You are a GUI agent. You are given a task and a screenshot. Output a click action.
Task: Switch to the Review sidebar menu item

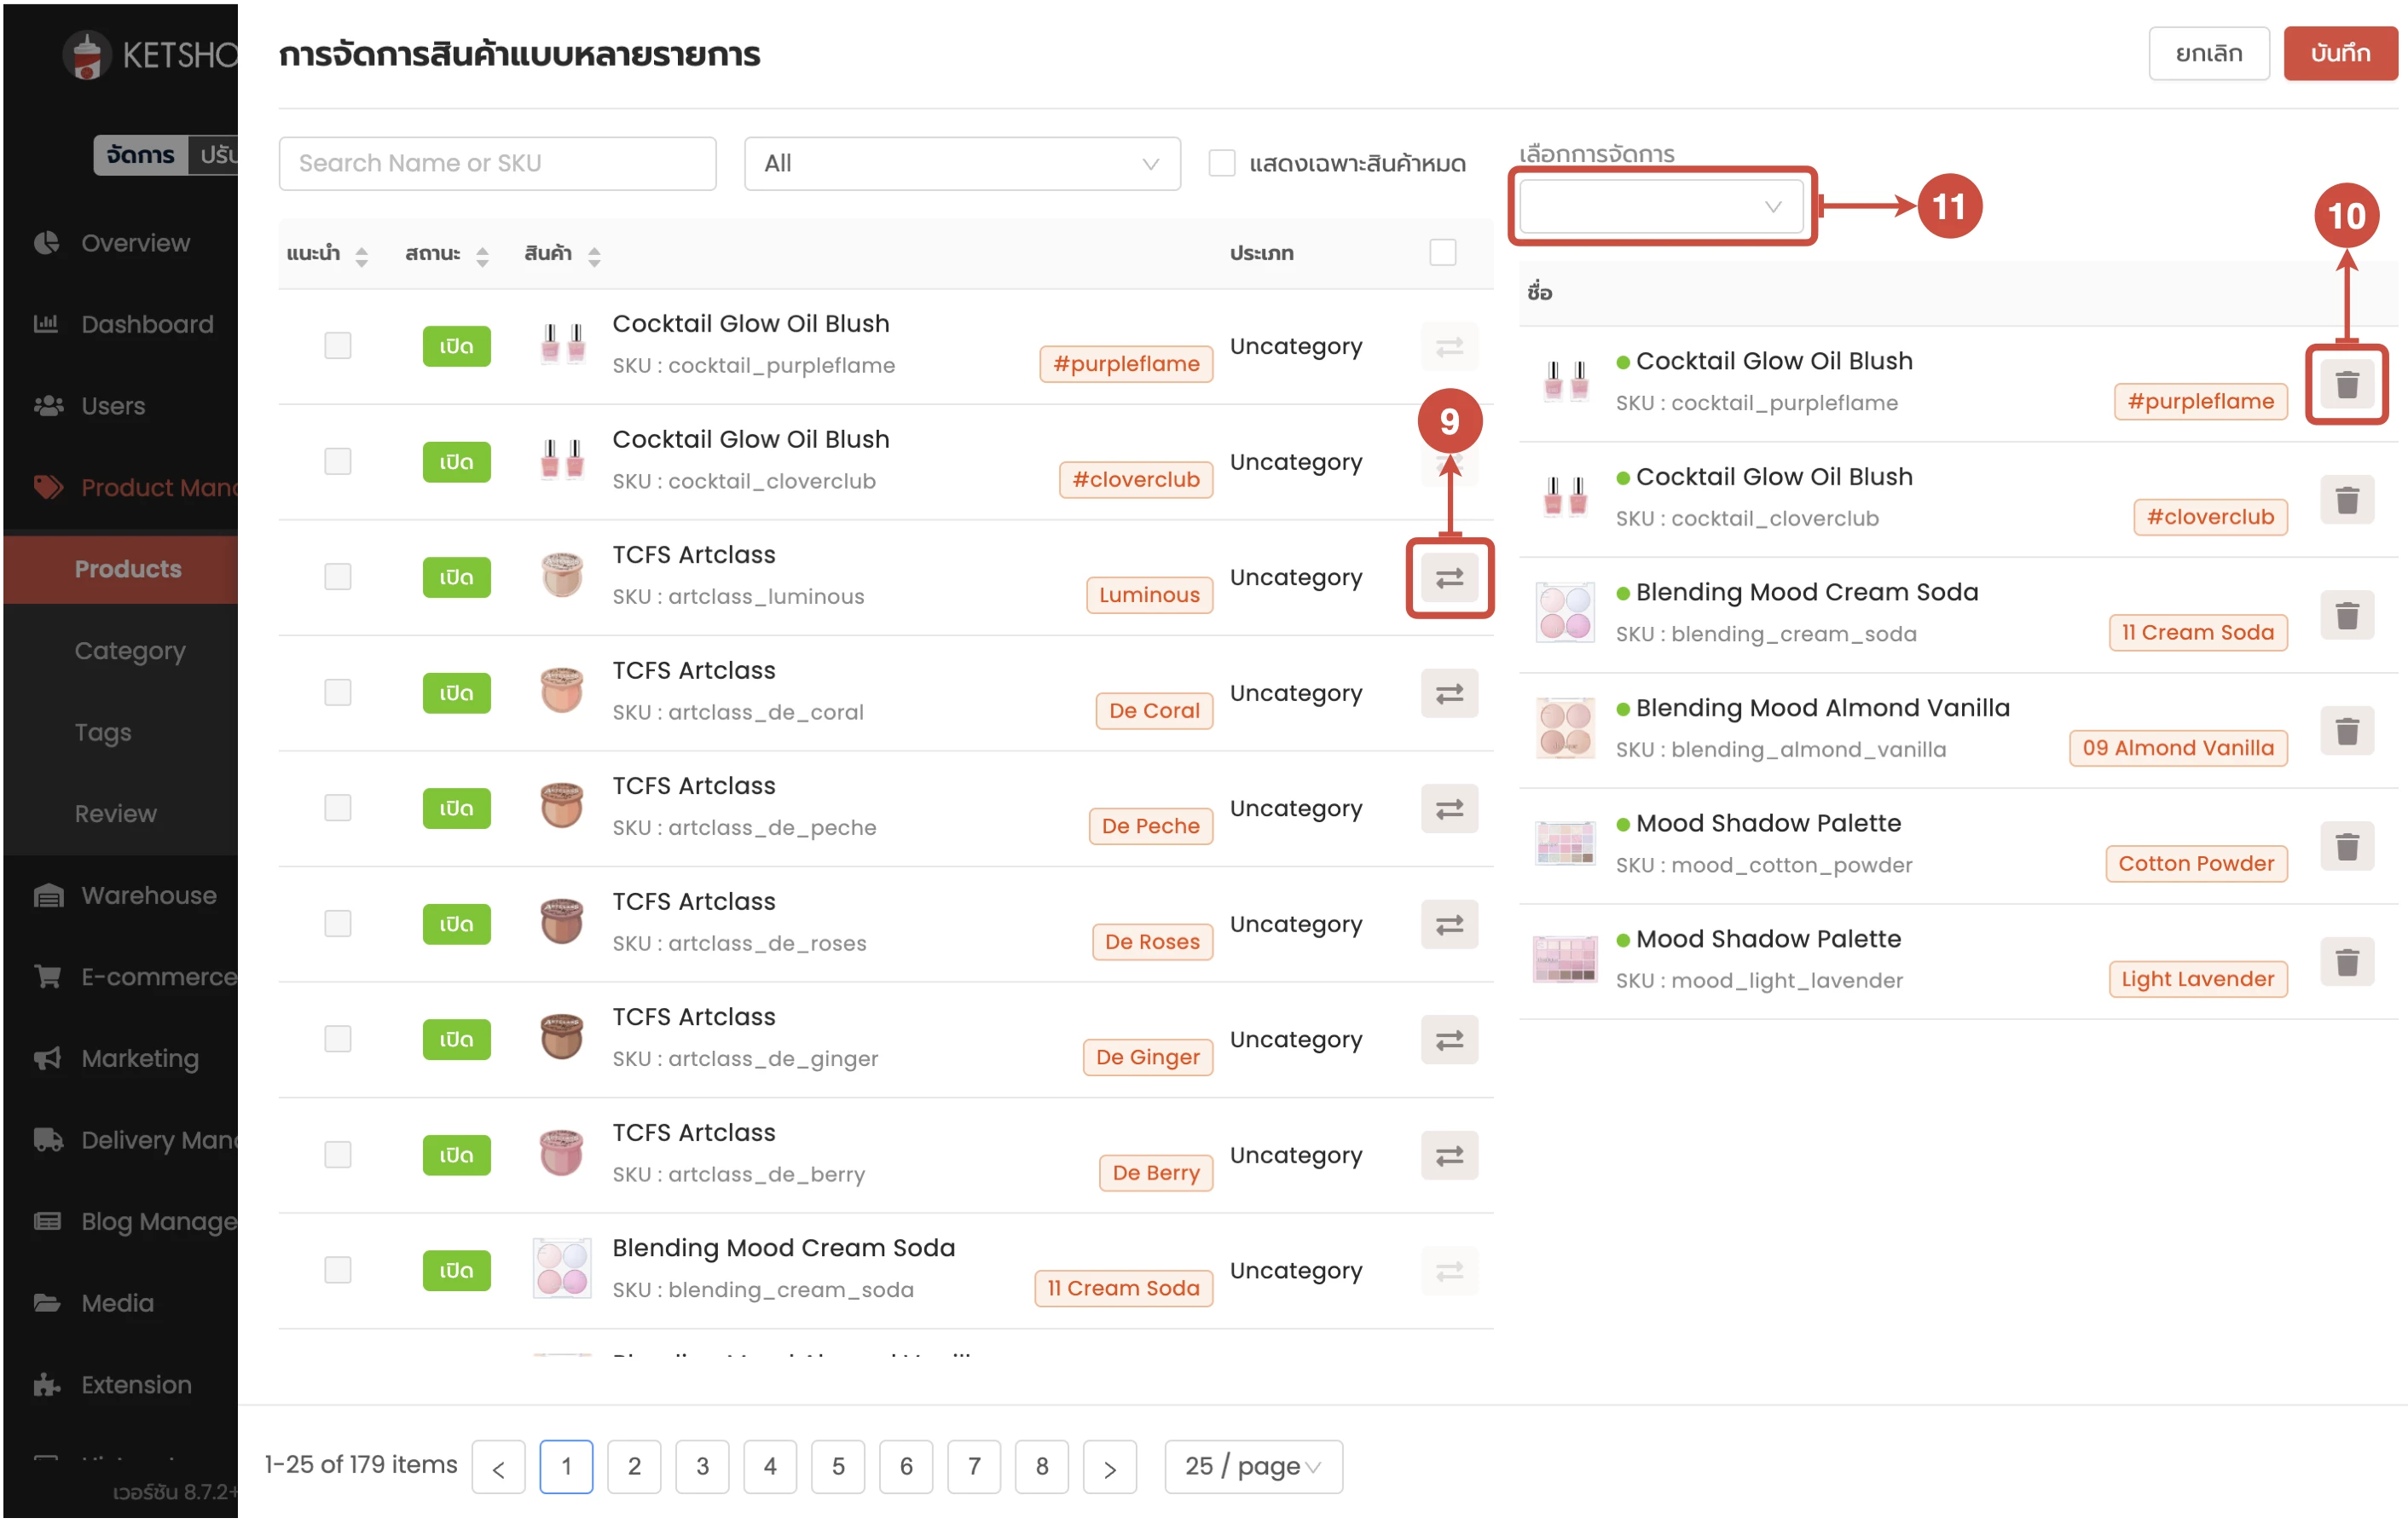(115, 813)
